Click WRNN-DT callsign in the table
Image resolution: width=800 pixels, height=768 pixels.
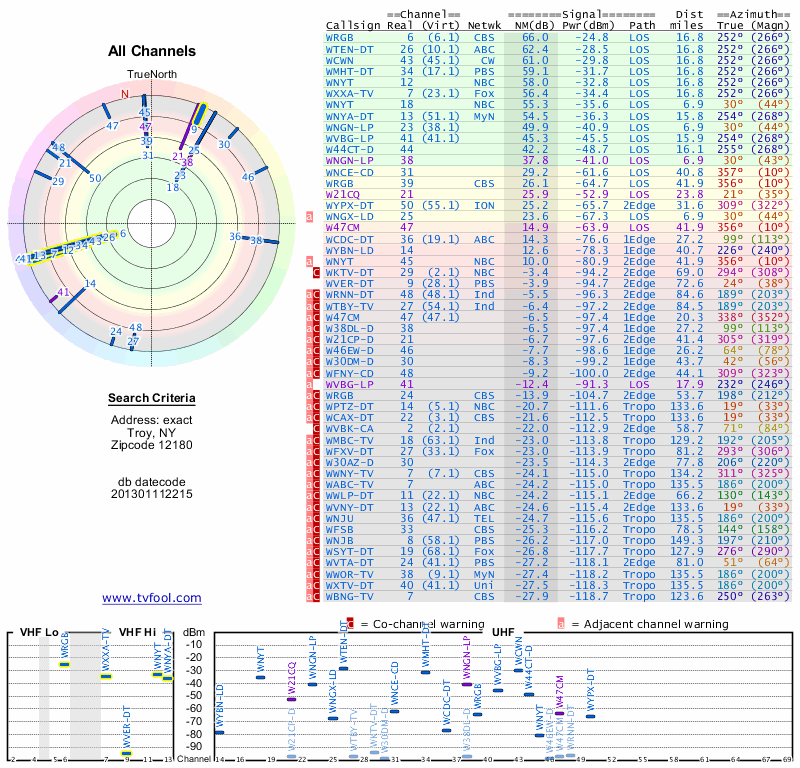point(349,294)
